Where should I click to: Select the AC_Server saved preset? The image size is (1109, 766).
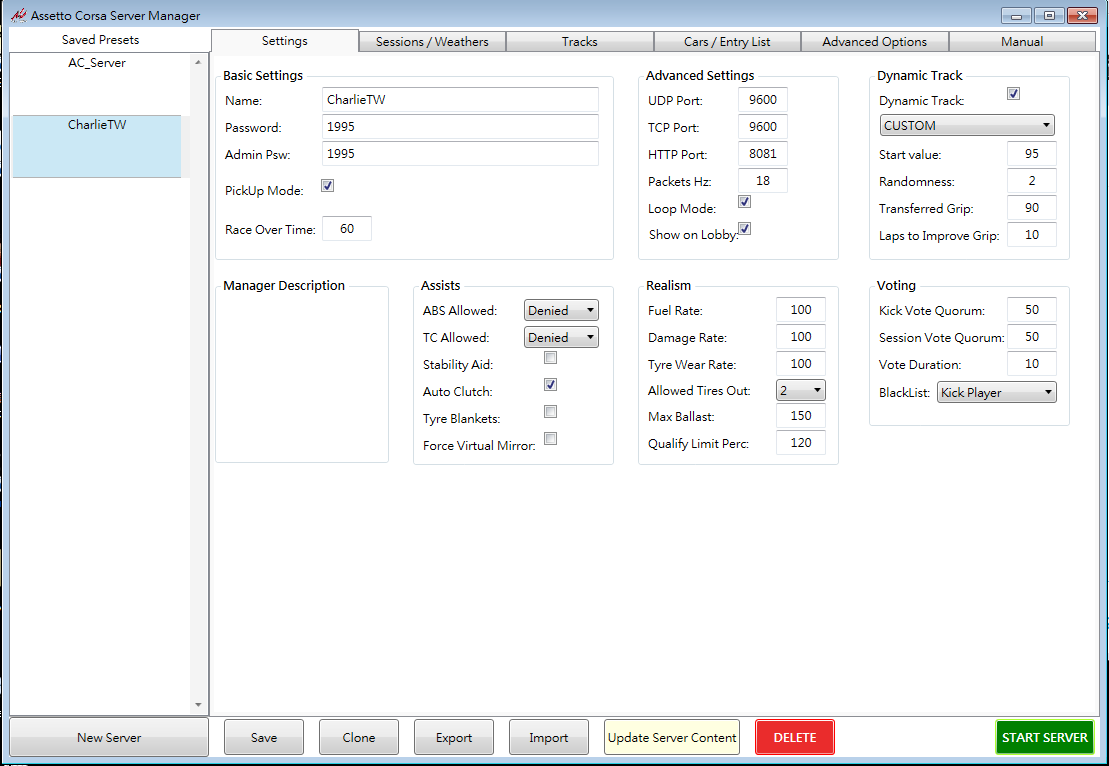(97, 63)
